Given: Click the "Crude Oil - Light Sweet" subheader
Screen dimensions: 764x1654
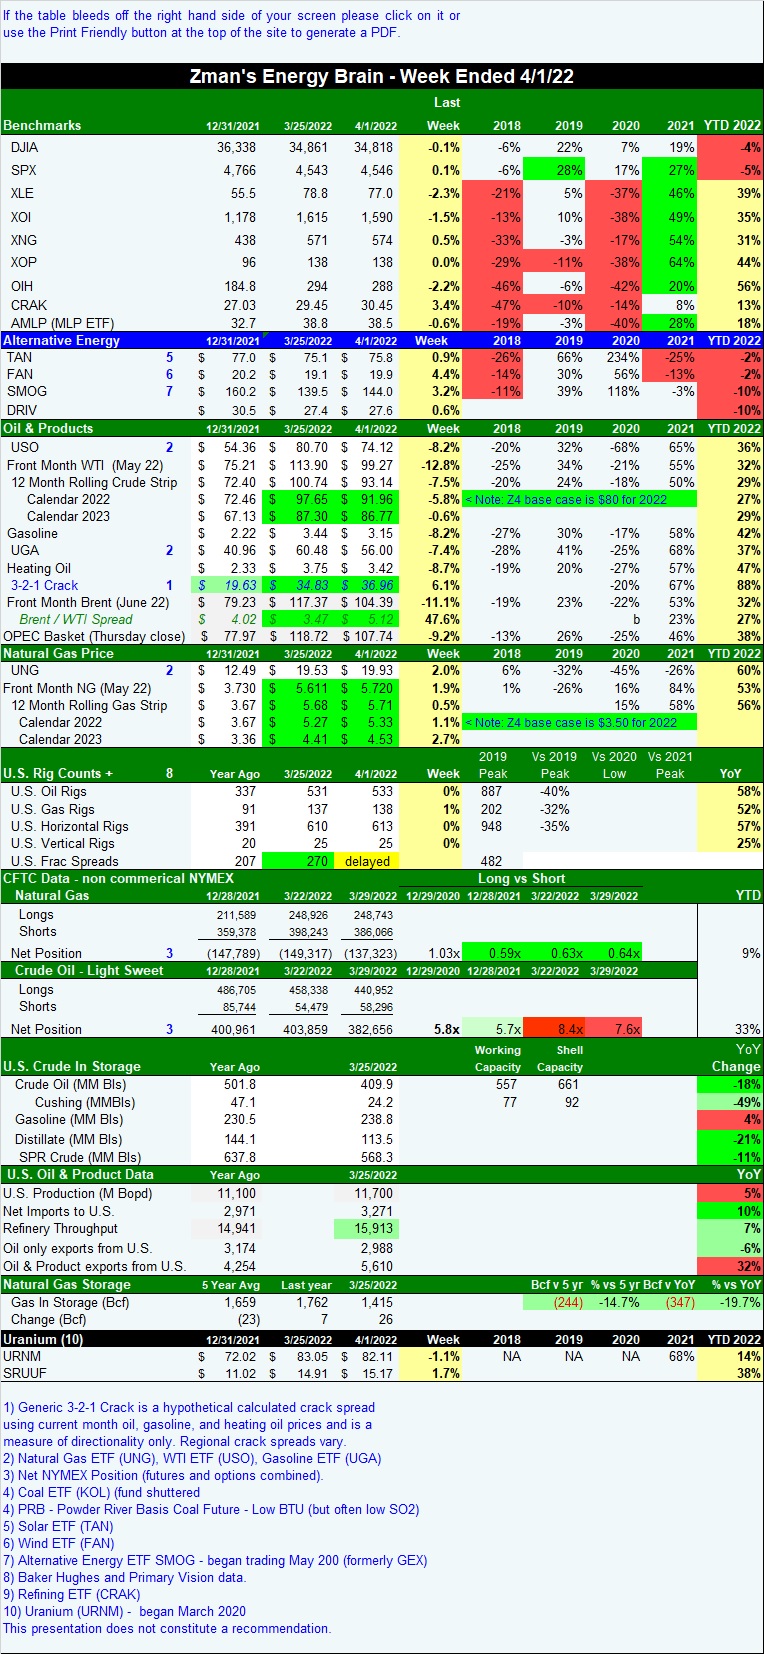Looking at the screenshot, I should coord(89,970).
